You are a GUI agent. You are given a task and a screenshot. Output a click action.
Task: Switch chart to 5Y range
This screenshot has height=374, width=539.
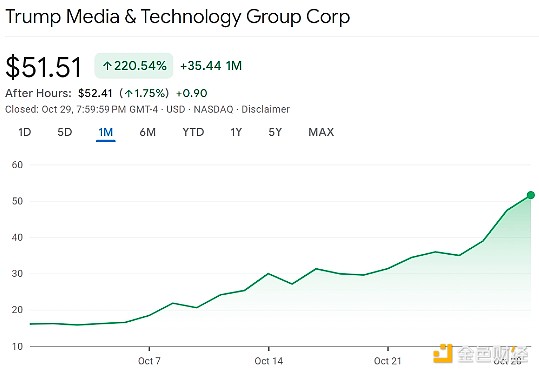275,132
